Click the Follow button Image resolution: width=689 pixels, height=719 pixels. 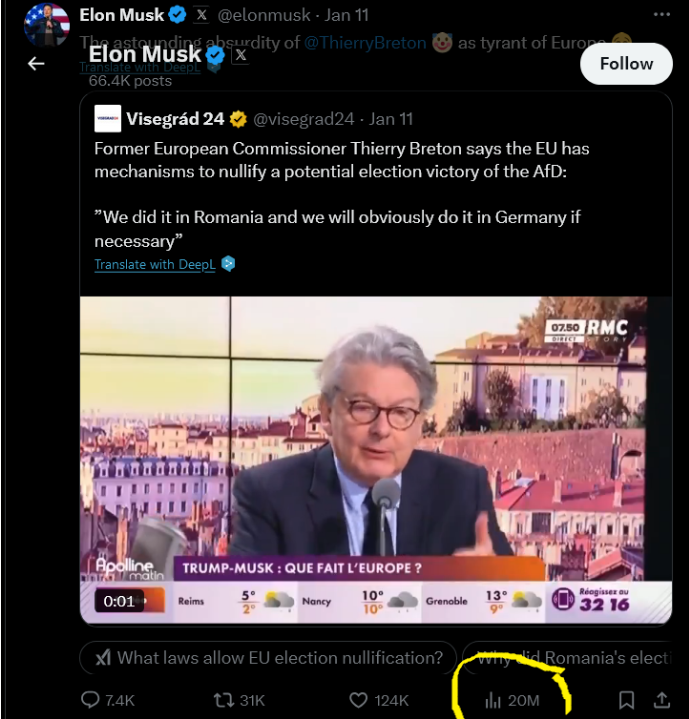(626, 63)
